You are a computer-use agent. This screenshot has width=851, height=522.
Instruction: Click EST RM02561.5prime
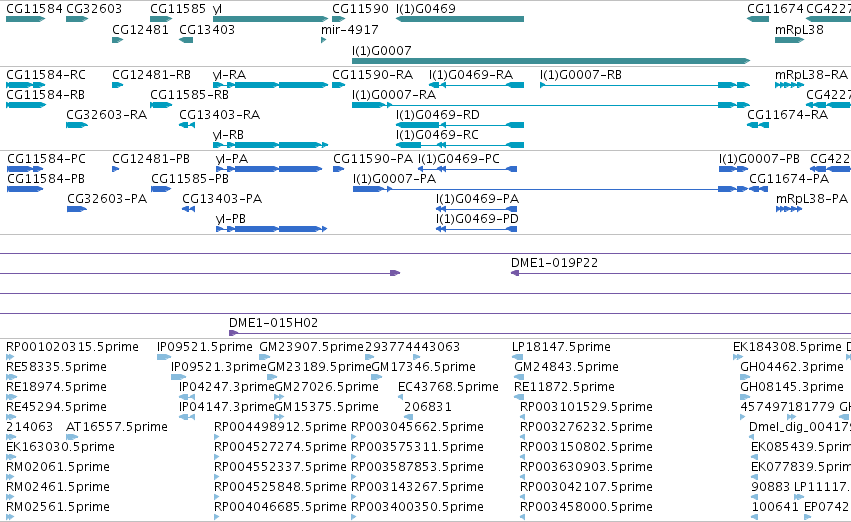pyautogui.click(x=10, y=517)
